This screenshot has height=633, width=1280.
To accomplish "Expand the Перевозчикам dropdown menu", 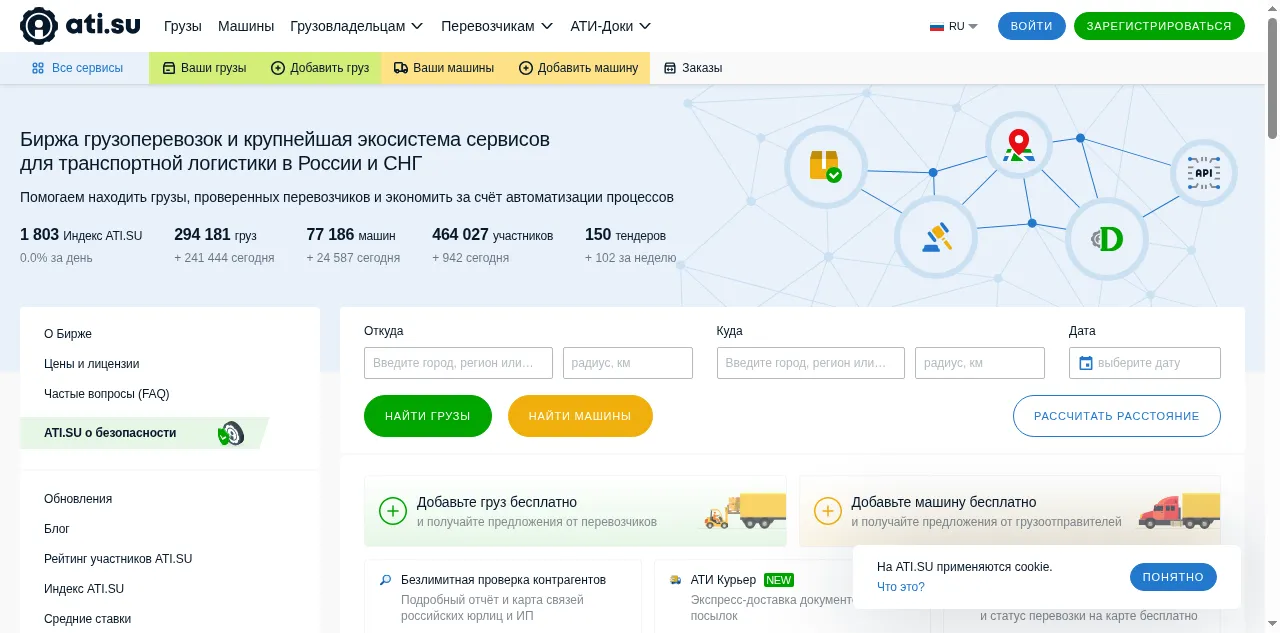I will (x=497, y=26).
